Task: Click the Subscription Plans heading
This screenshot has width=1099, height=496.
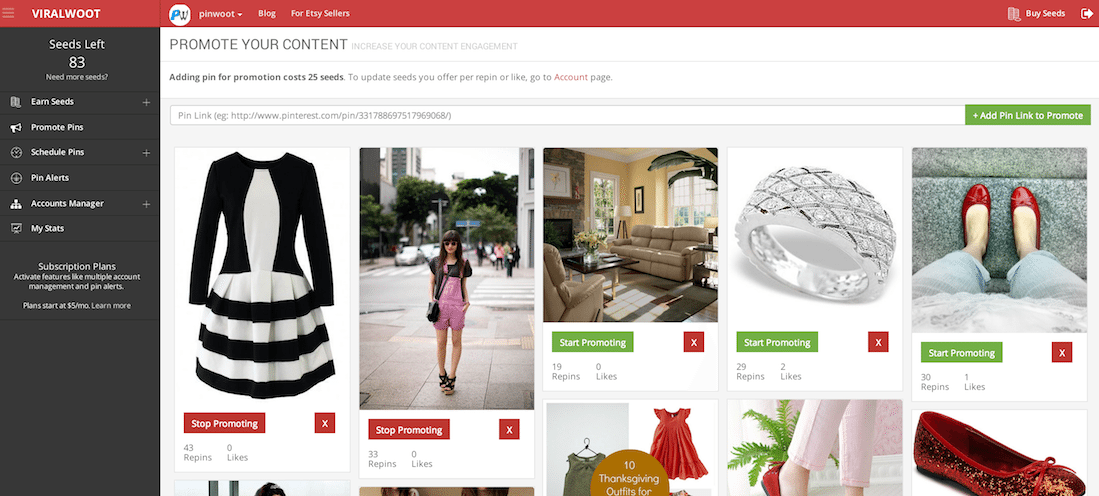Action: [x=76, y=266]
